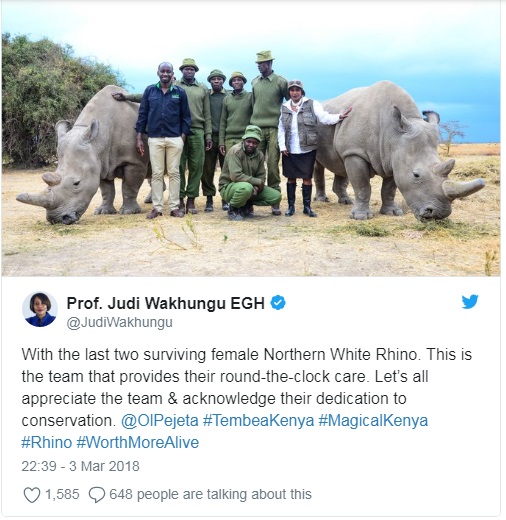Follow the #TembeaKenya hashtag
This screenshot has height=520, width=506.
tap(258, 421)
